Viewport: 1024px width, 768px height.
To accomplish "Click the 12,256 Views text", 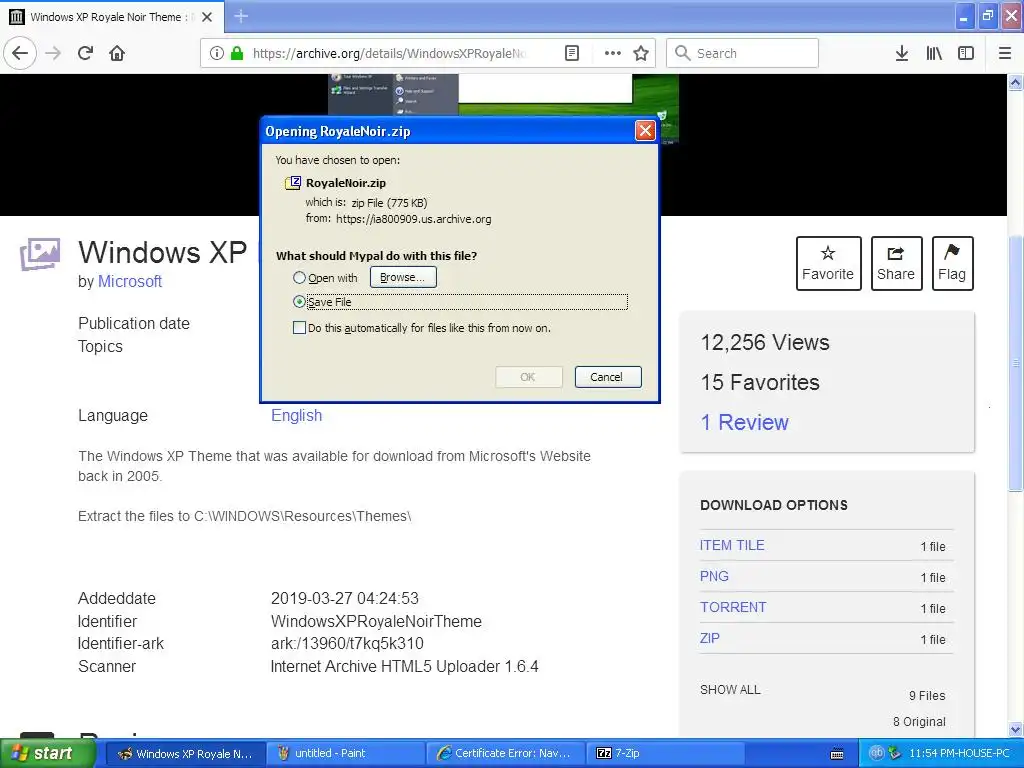I will click(x=765, y=342).
